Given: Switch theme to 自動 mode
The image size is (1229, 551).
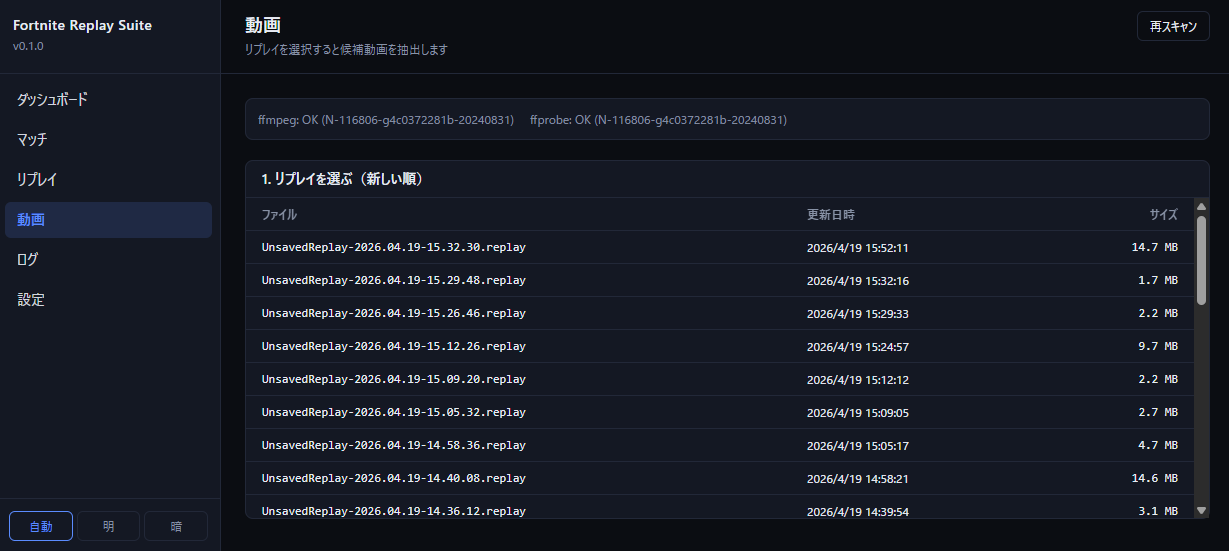Looking at the screenshot, I should point(41,526).
